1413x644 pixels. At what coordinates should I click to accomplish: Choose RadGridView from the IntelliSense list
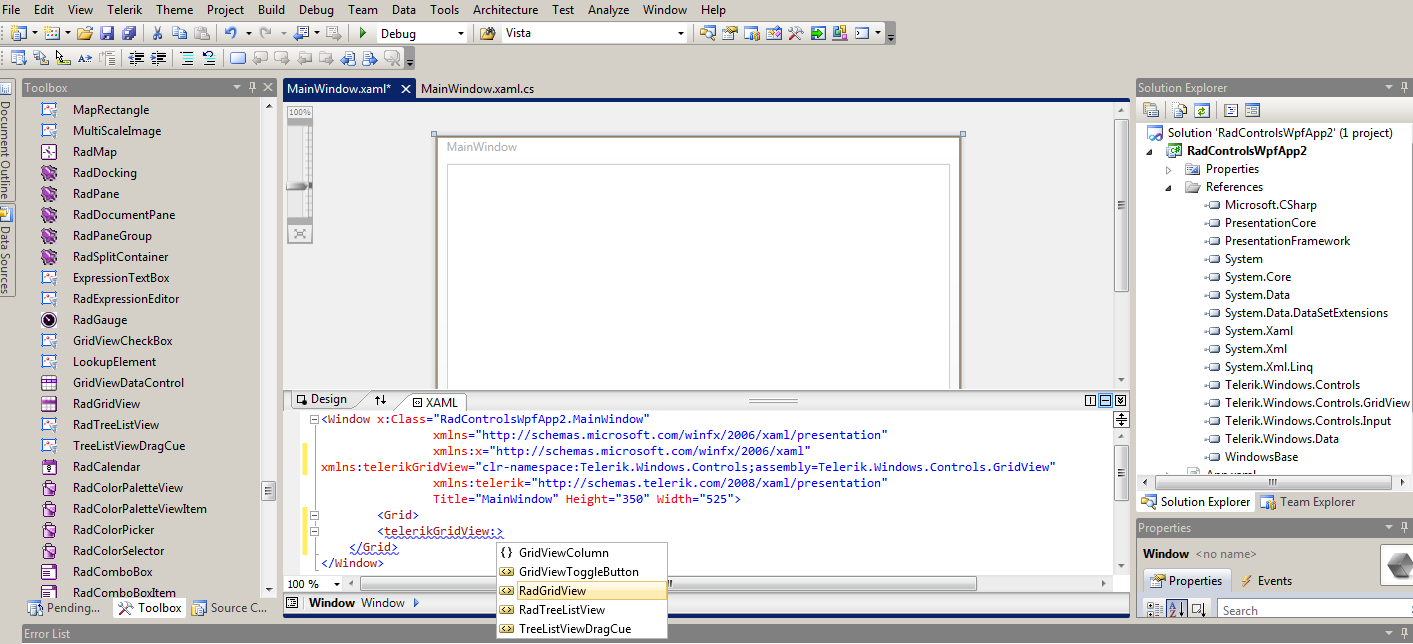(x=582, y=591)
